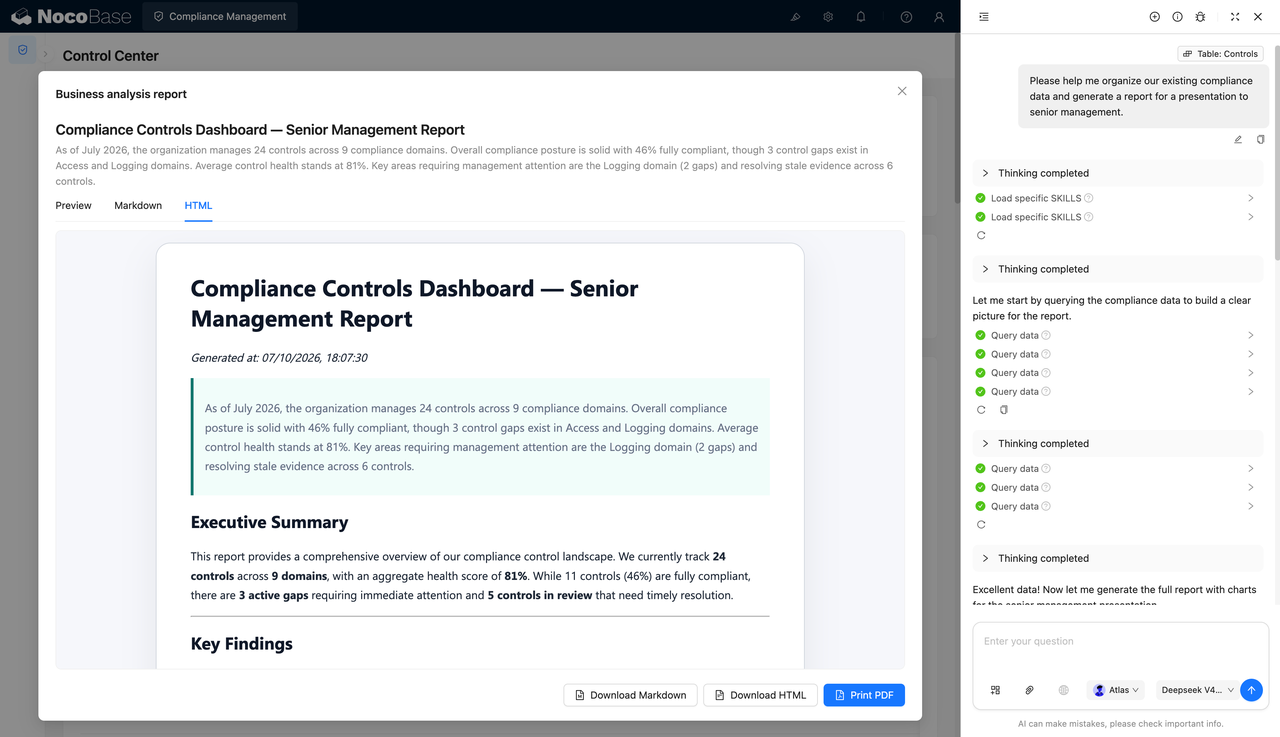Click the regenerate icon under Load specific SKILLS
The width and height of the screenshot is (1280, 737).
coord(981,236)
